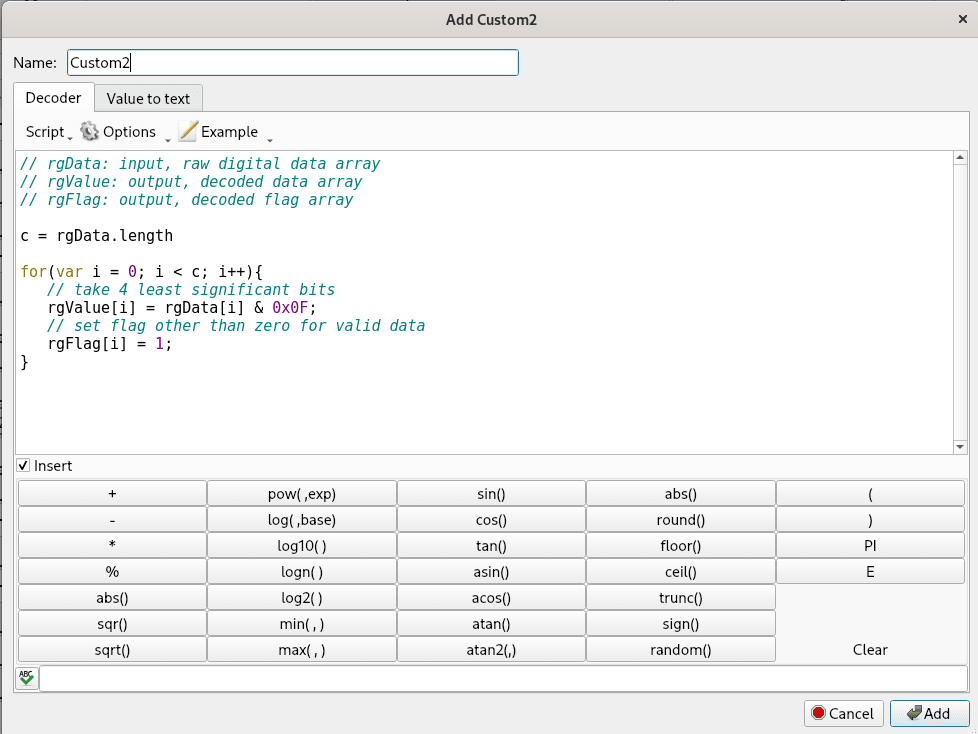
Task: Click the Name input field
Action: coord(292,63)
